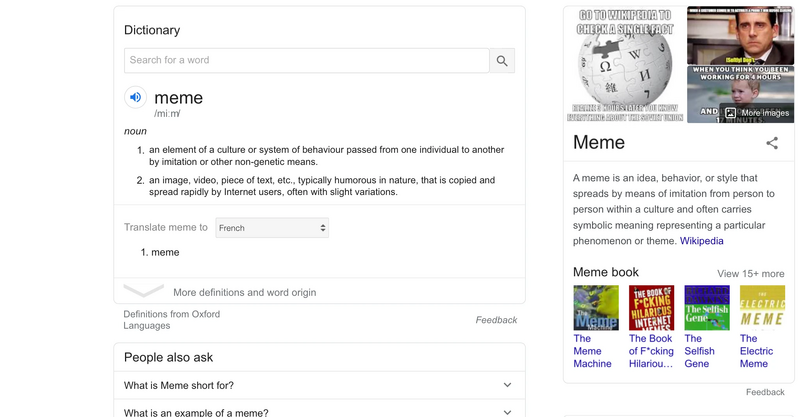Open the French translation language dropdown
800x417 pixels.
(272, 228)
